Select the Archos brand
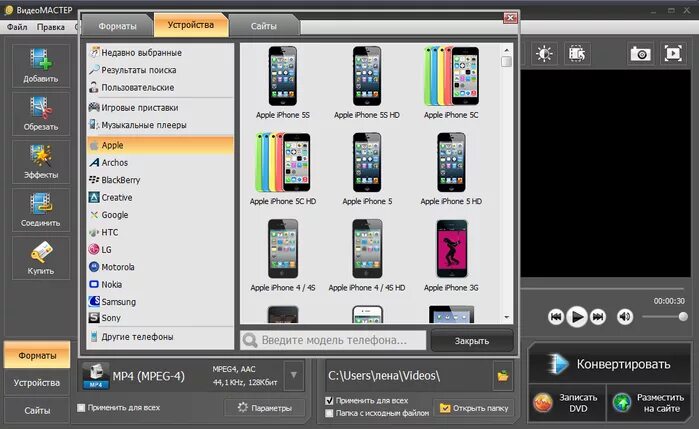The height and width of the screenshot is (429, 699). click(x=160, y=162)
